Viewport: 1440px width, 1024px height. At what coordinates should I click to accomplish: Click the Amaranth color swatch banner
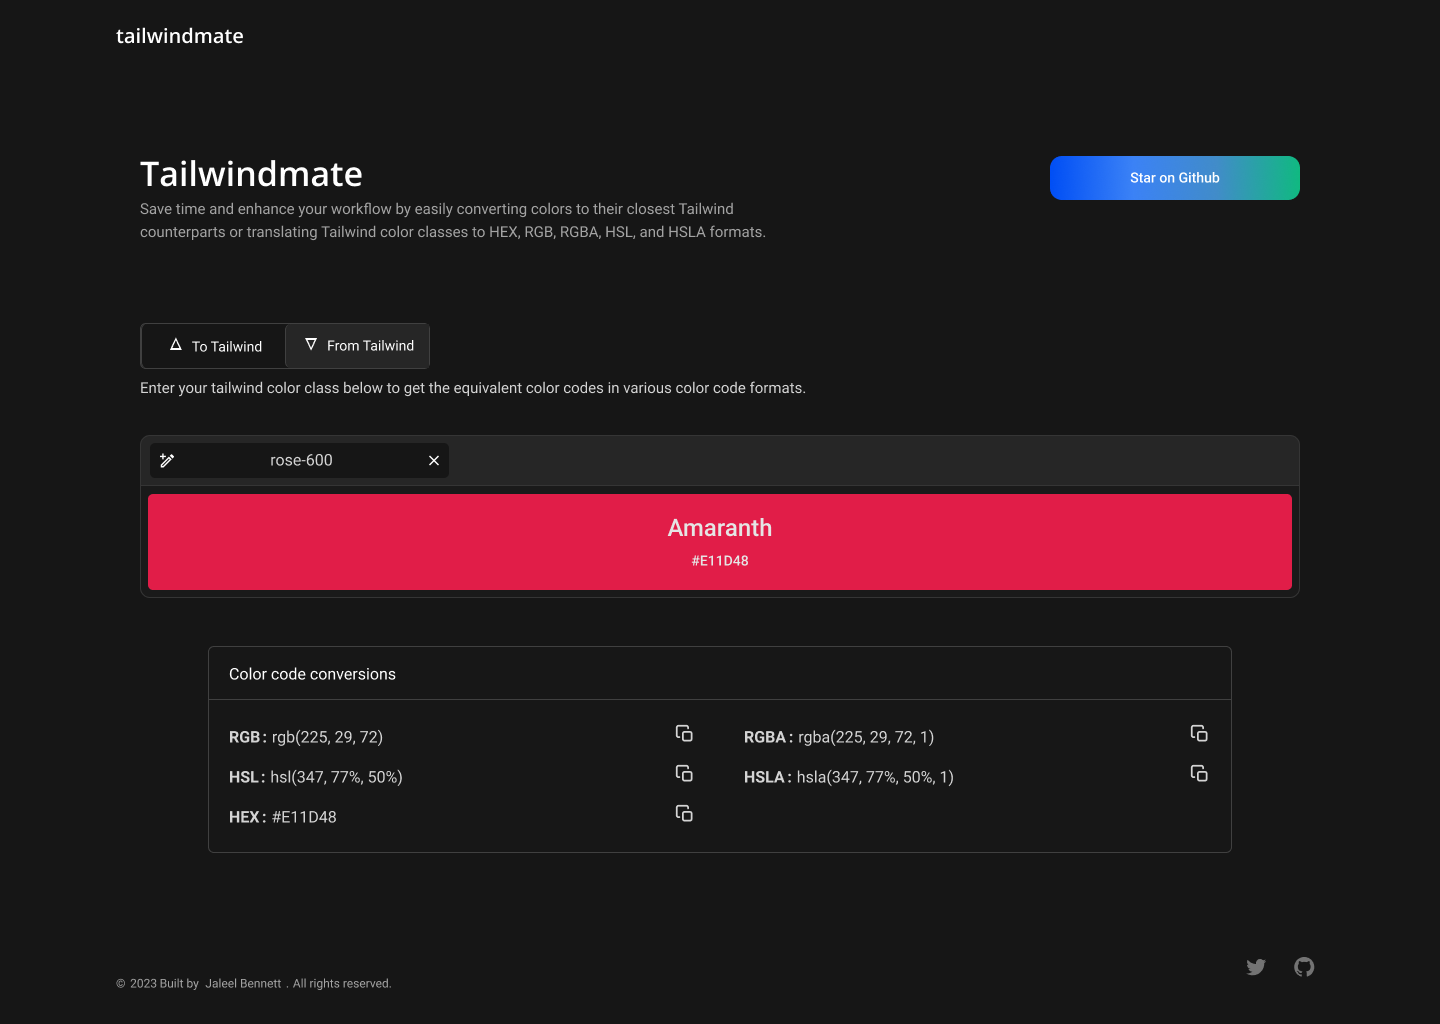[720, 542]
